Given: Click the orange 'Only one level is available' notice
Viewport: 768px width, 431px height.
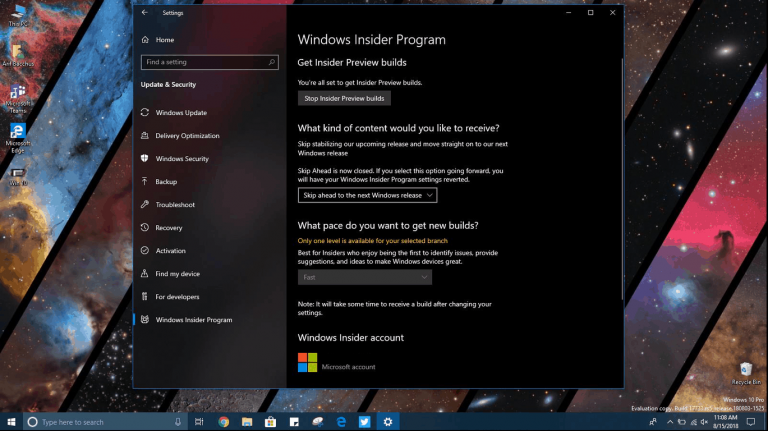Looking at the screenshot, I should click(x=372, y=241).
